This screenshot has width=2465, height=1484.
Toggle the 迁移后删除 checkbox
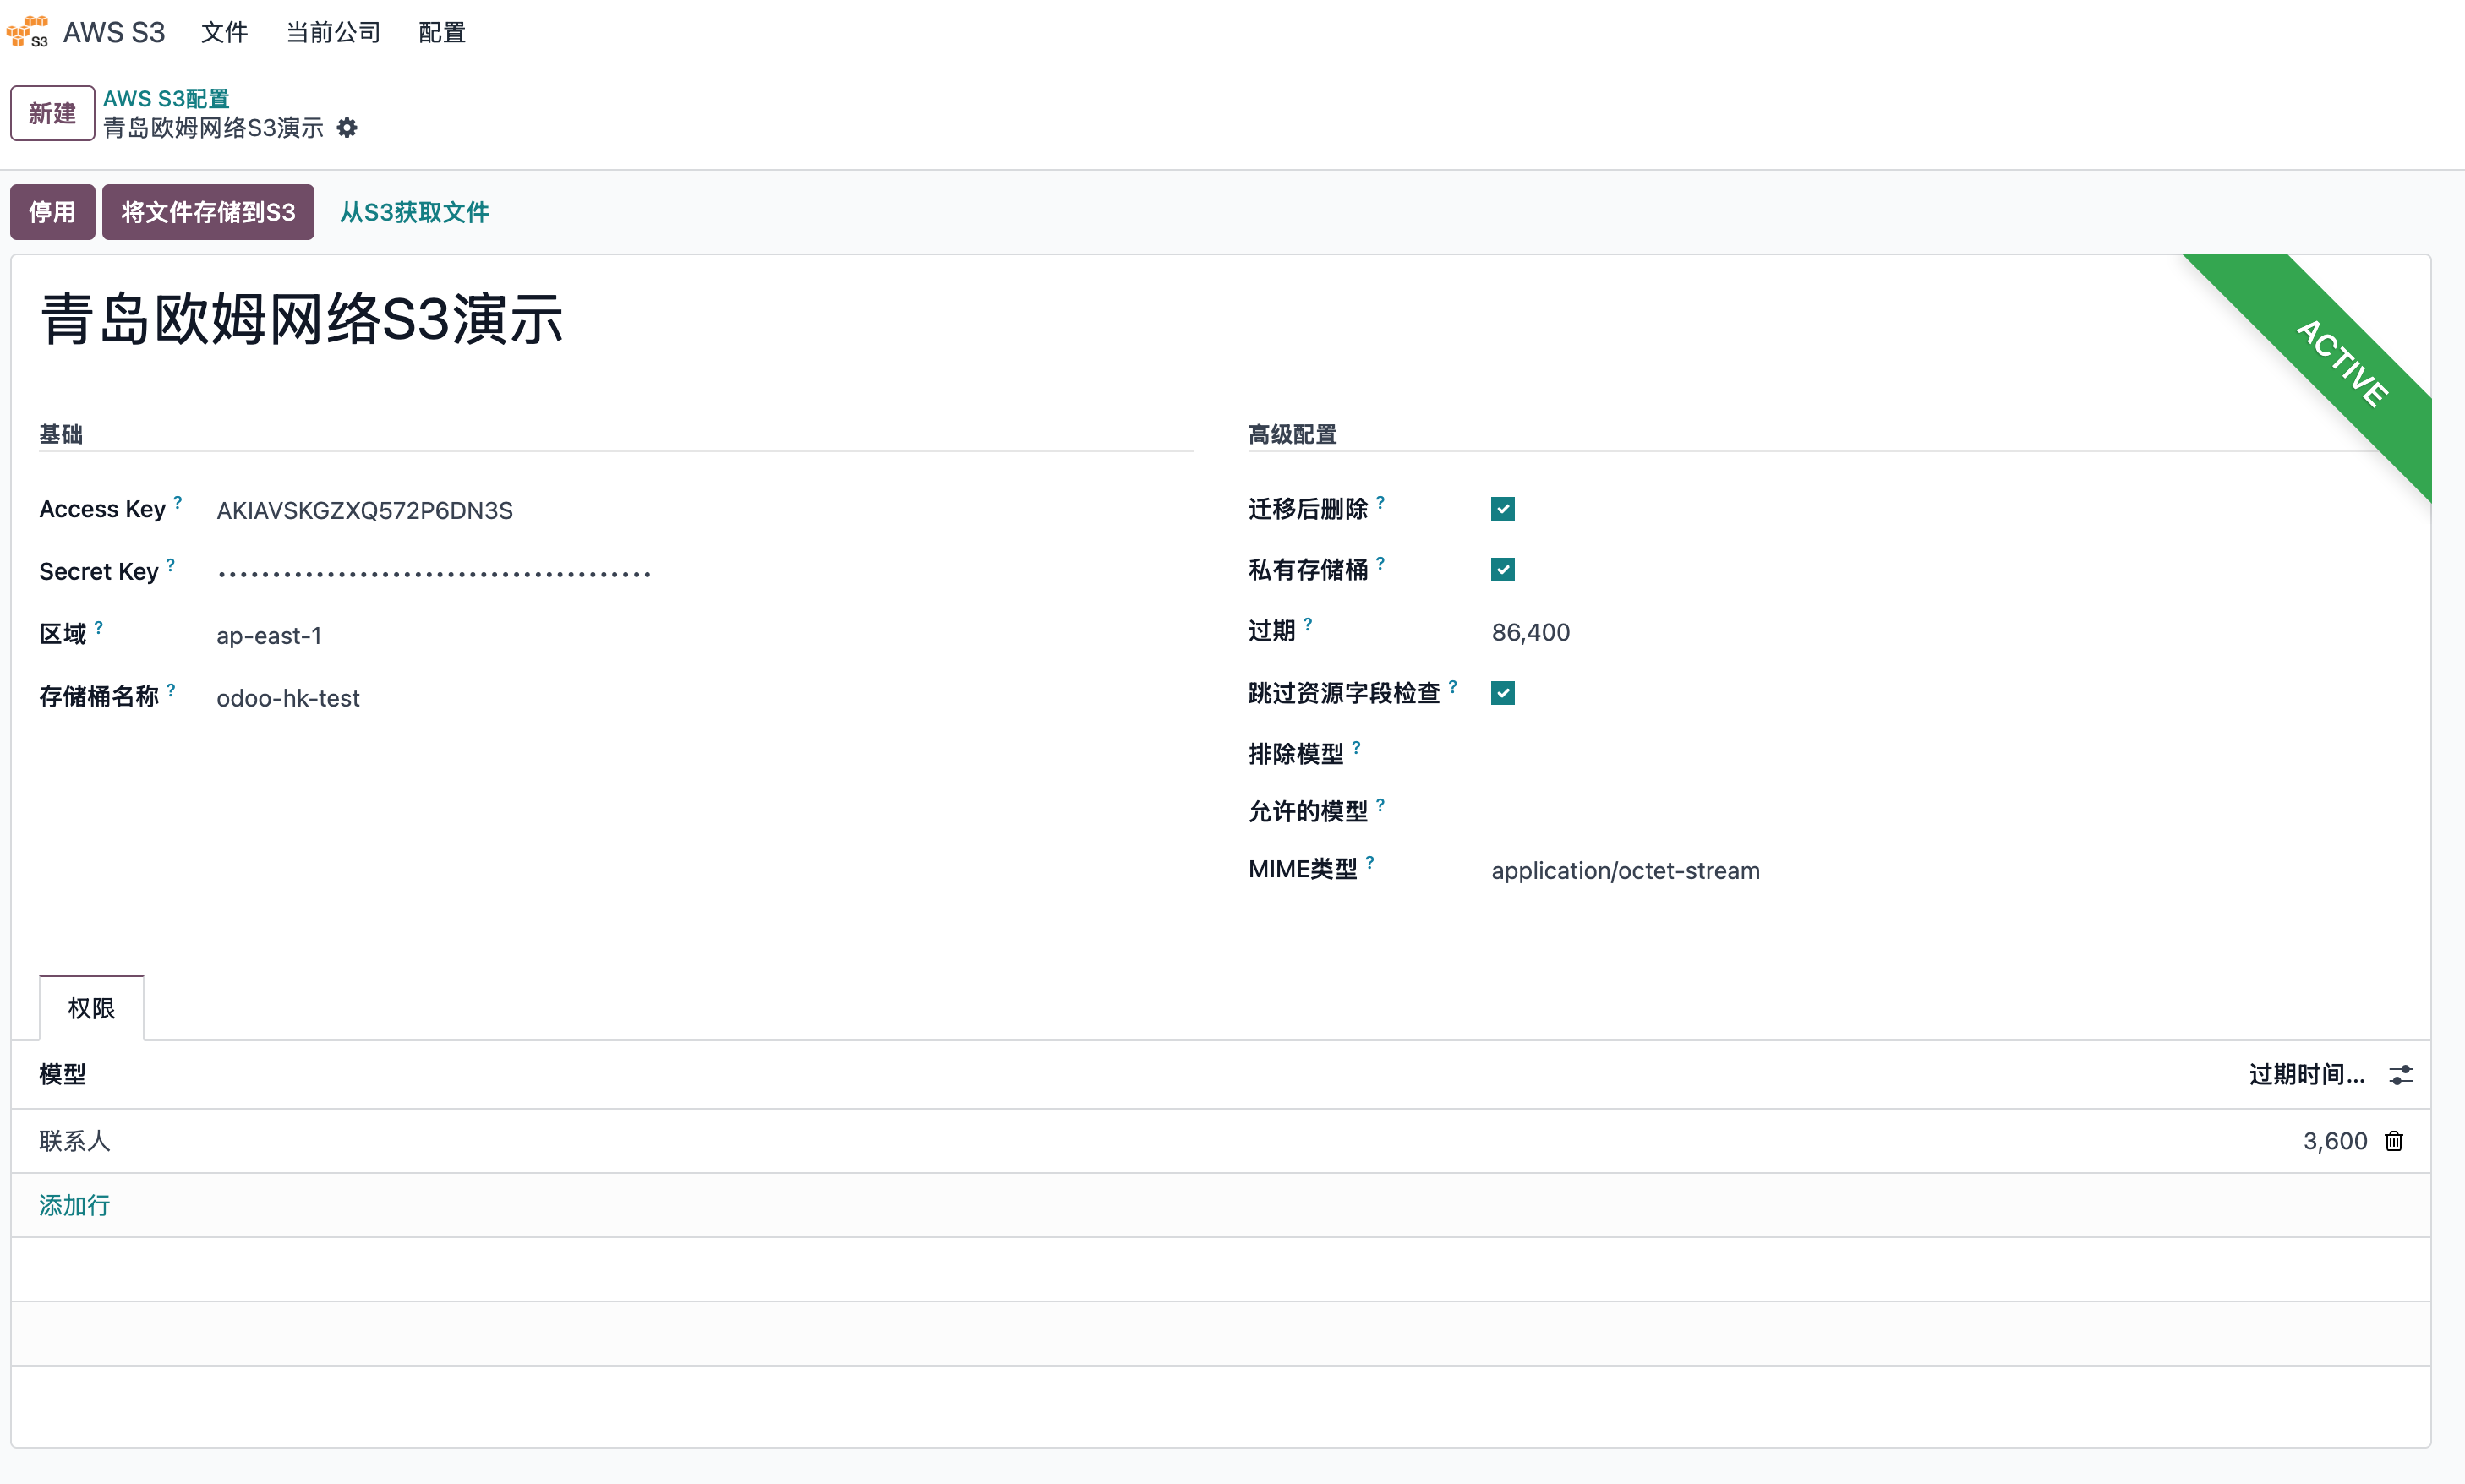(1503, 509)
